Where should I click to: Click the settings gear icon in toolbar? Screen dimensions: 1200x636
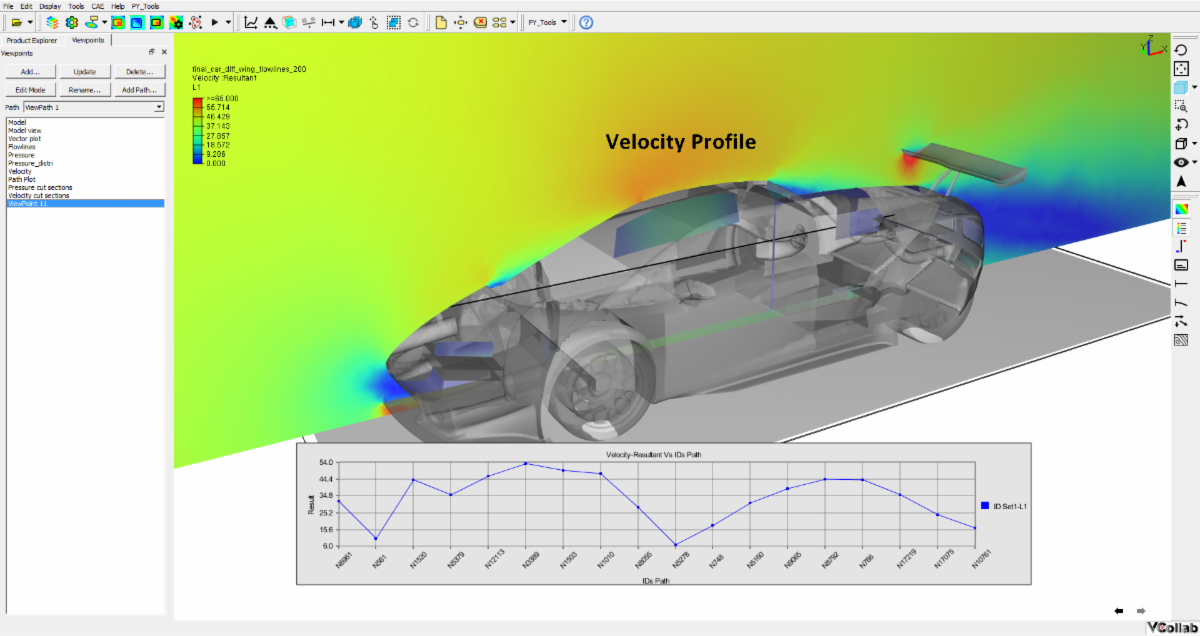tap(71, 22)
